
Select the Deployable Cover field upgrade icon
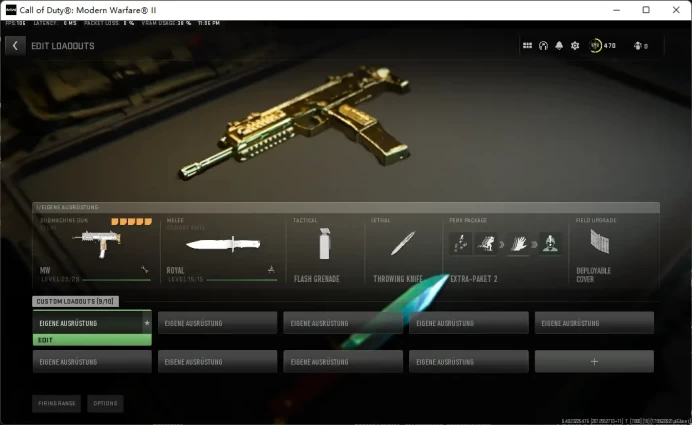tap(600, 242)
